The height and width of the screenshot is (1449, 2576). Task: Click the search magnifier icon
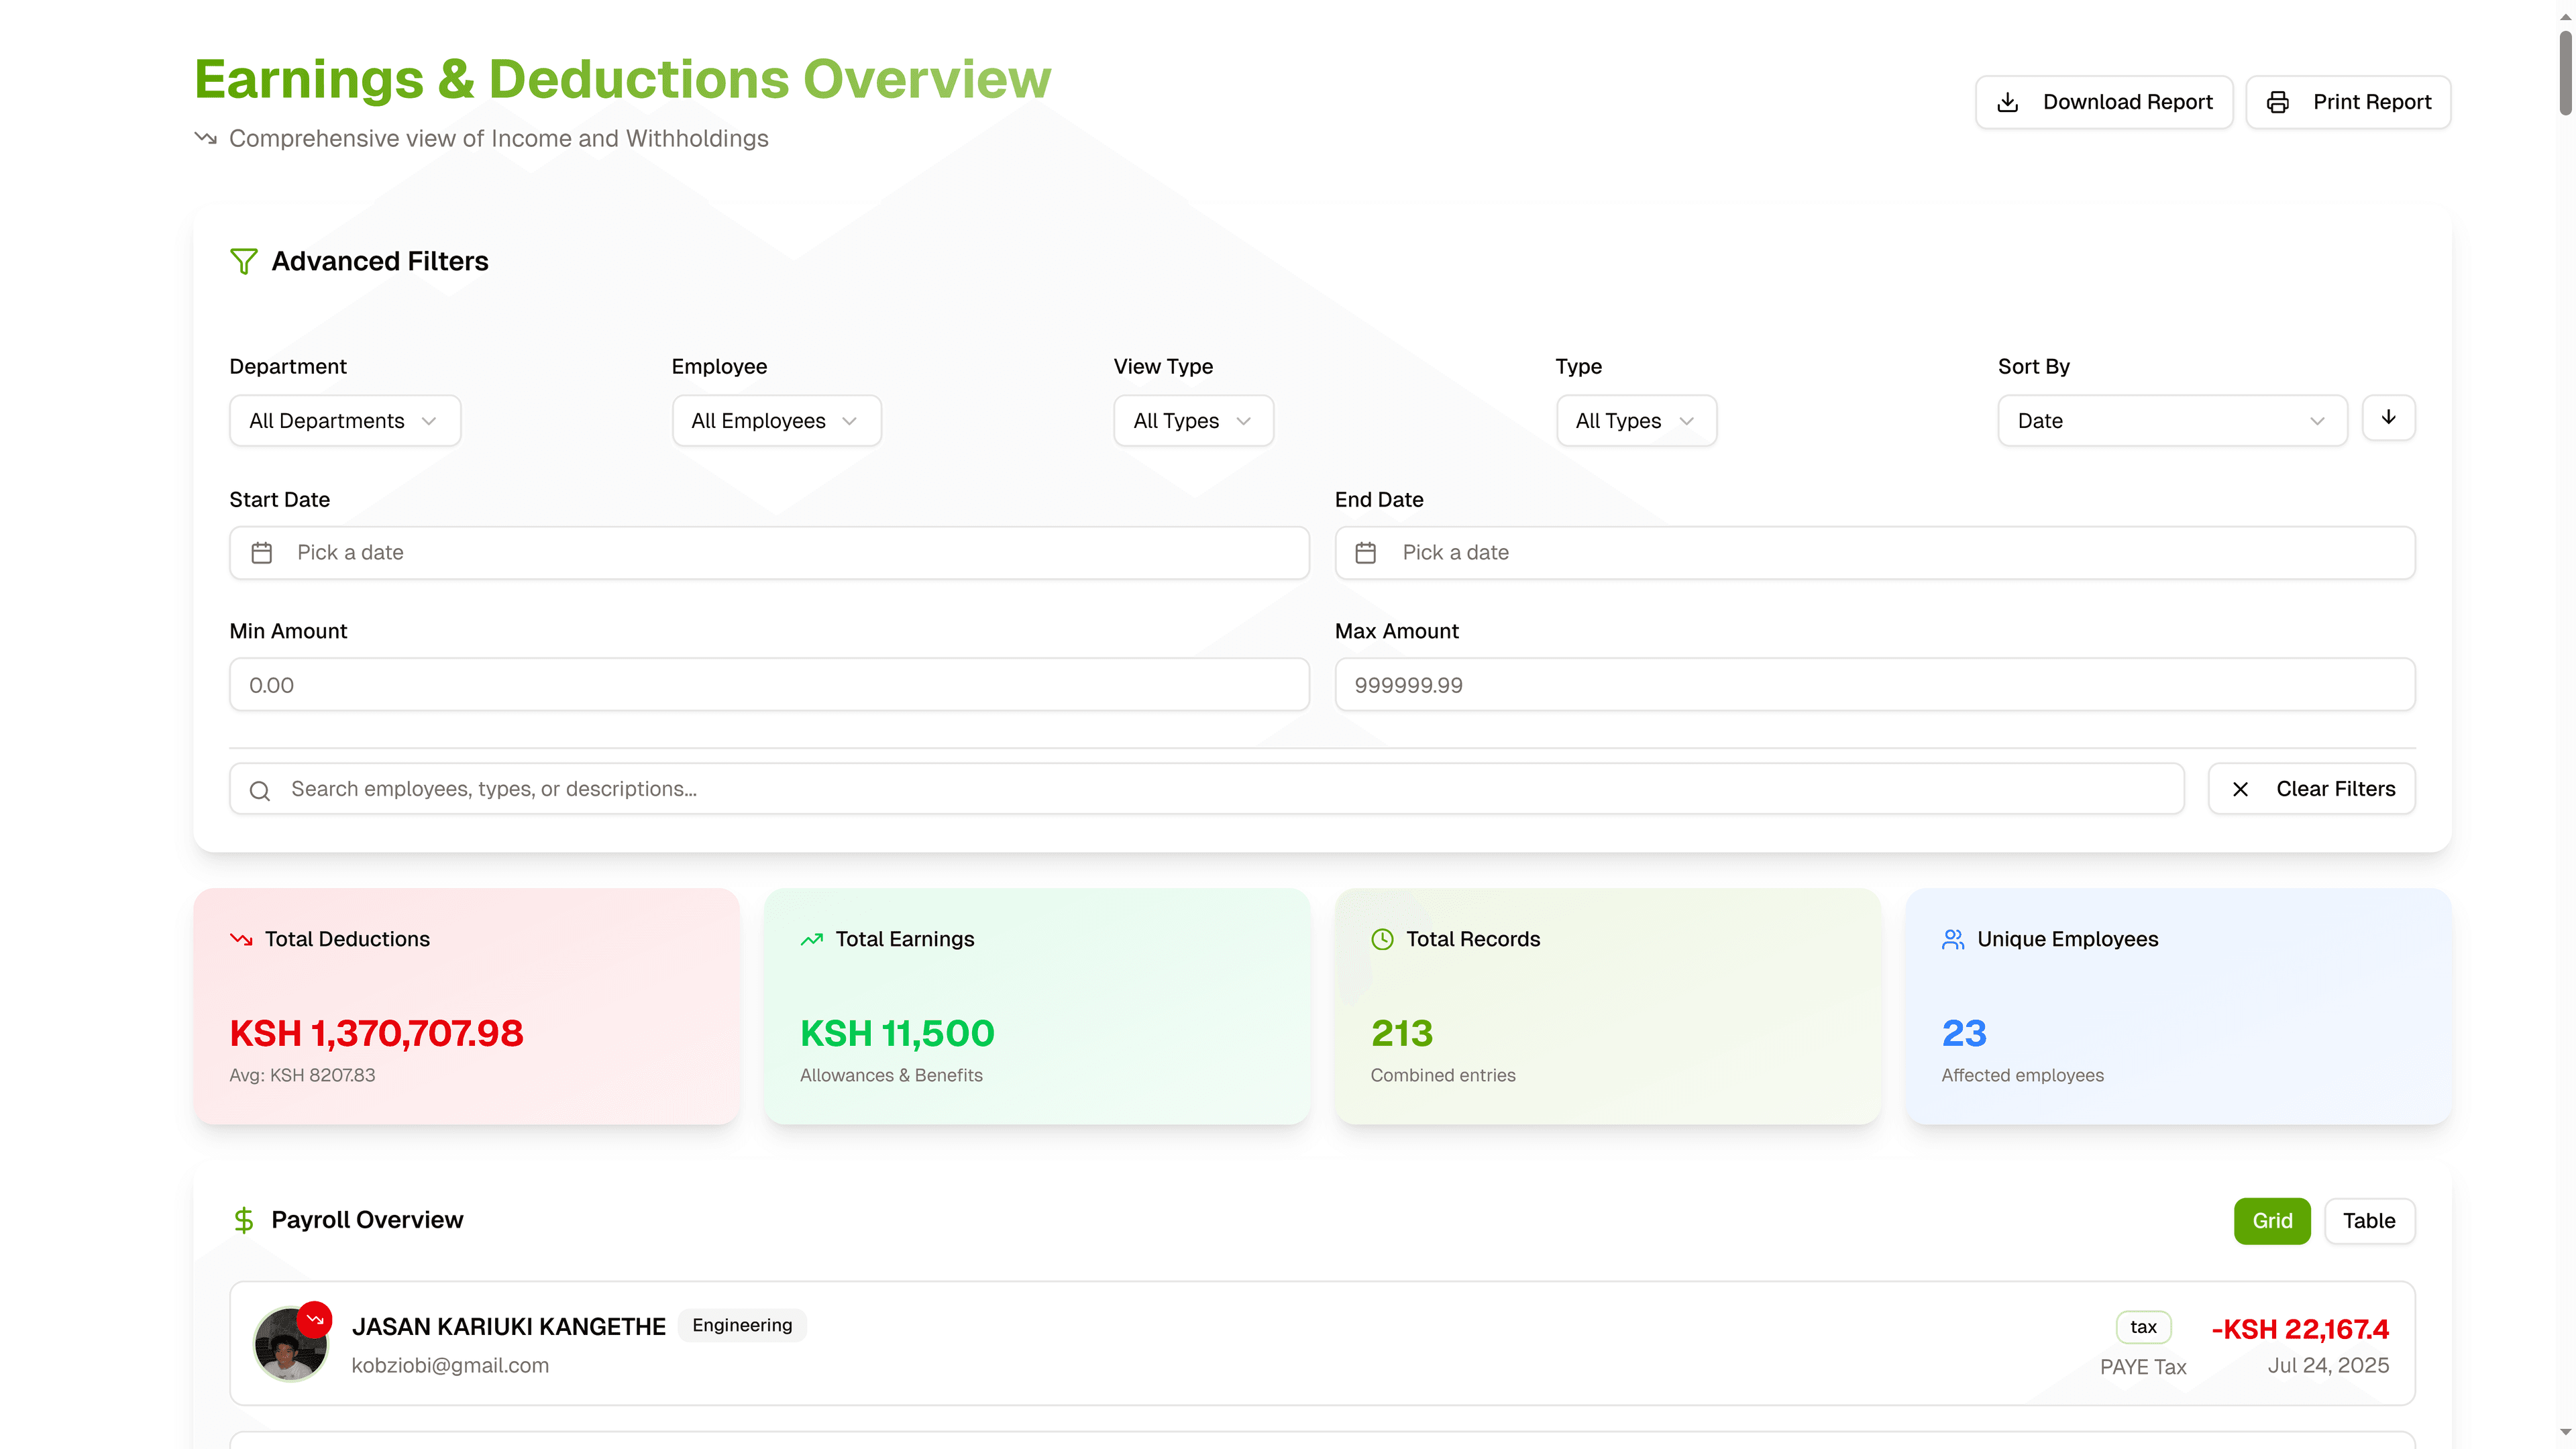260,790
